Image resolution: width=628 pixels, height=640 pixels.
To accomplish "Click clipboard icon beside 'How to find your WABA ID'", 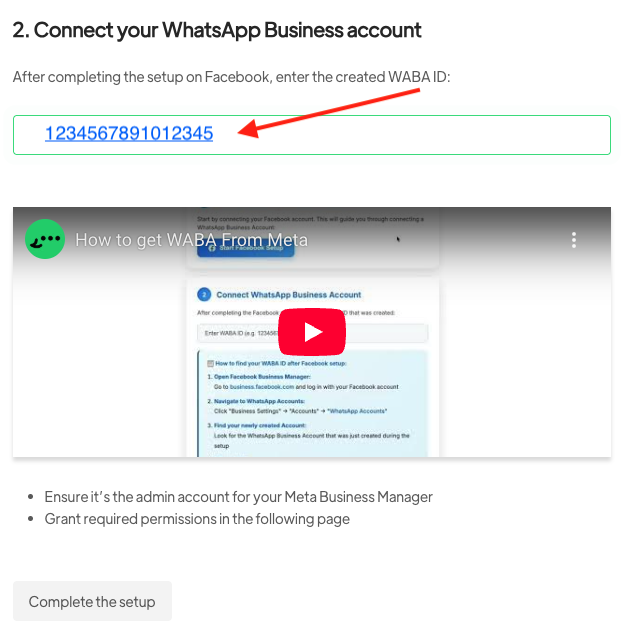I will (x=210, y=363).
